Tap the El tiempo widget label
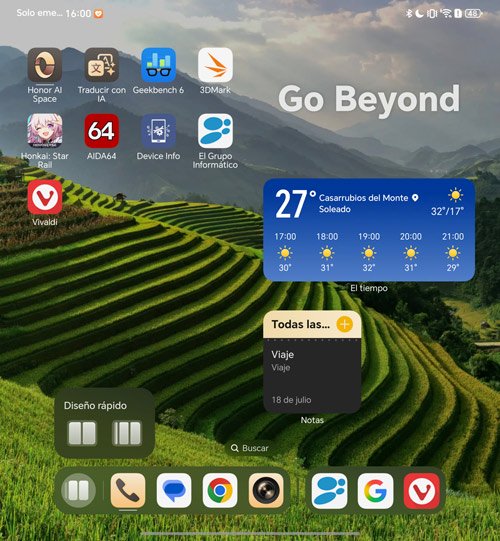Viewport: 500px width, 541px height. pyautogui.click(x=369, y=288)
